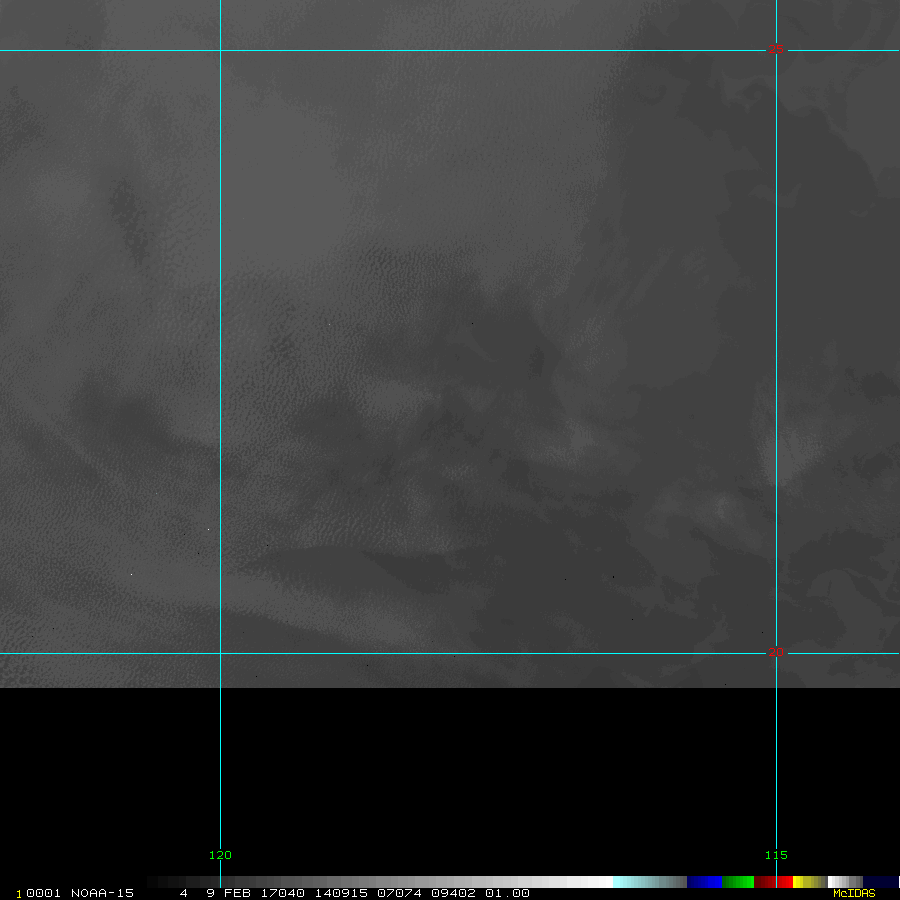Click the green segment of color bar
Viewport: 900px width, 900px height.
[x=738, y=882]
